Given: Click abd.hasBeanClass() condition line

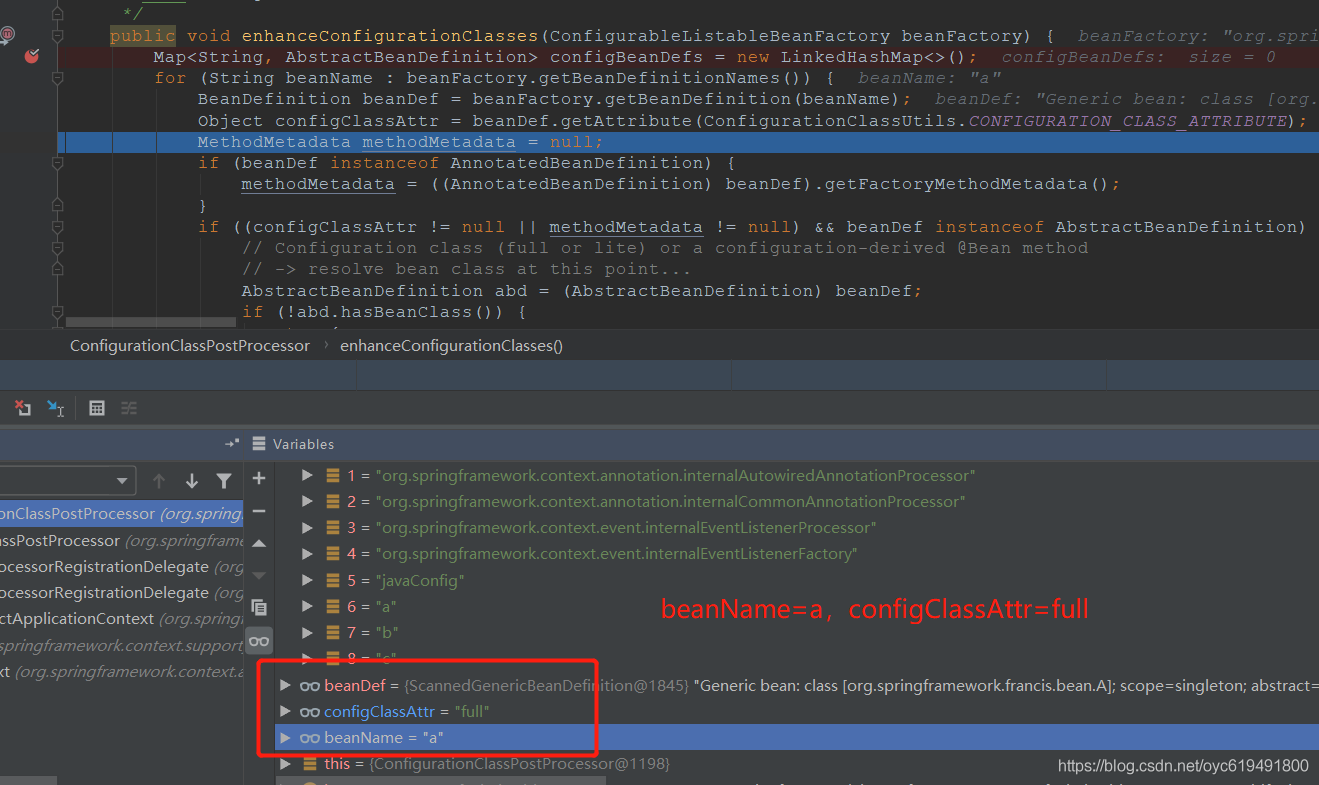Looking at the screenshot, I should click(x=383, y=312).
